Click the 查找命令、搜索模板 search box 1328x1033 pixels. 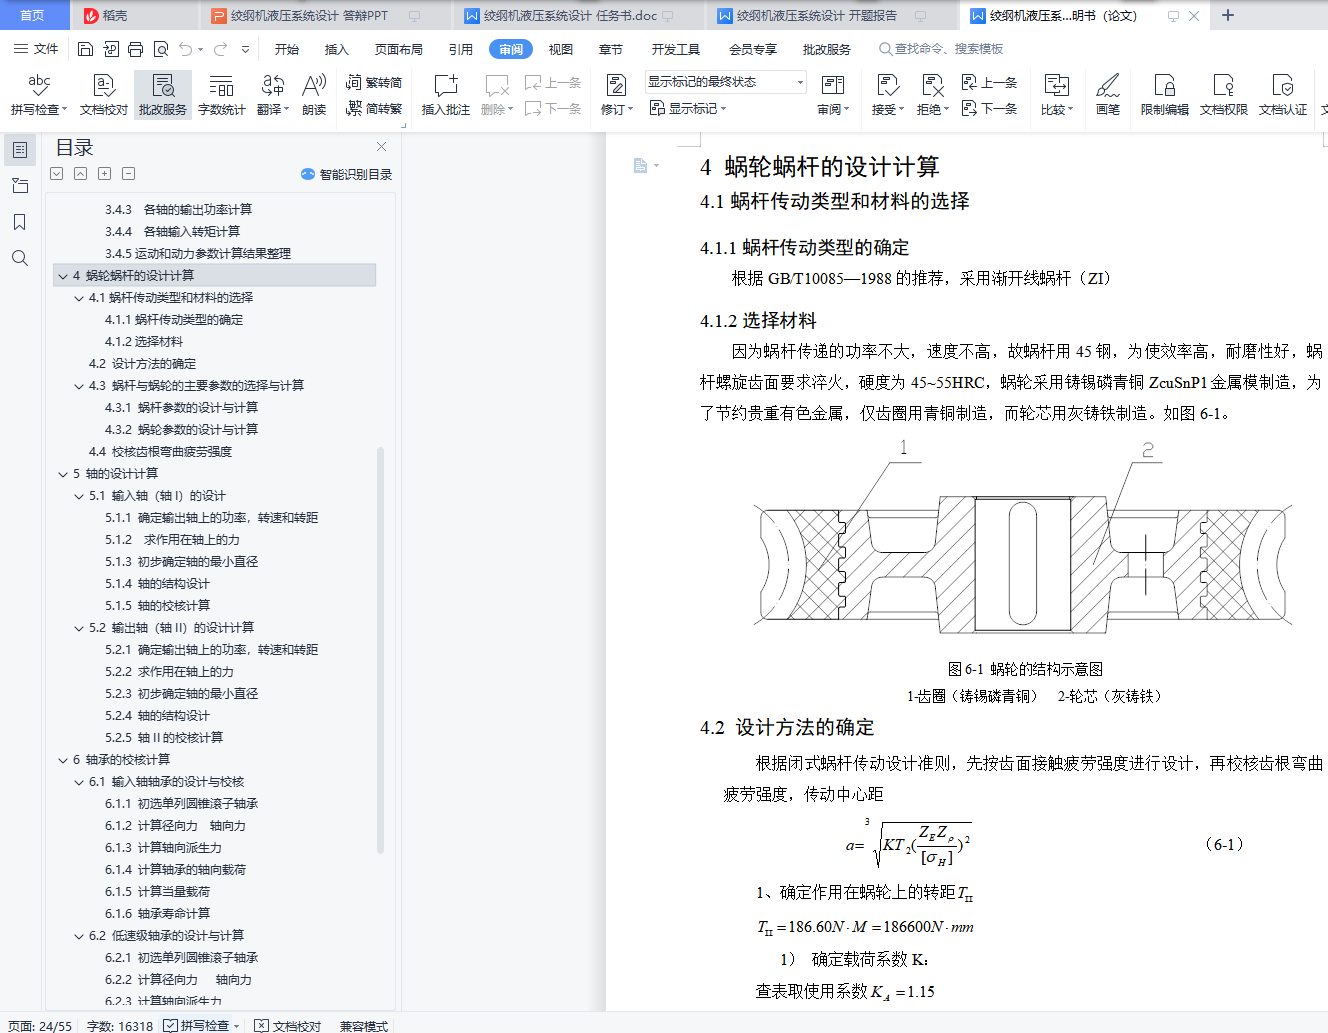click(941, 49)
